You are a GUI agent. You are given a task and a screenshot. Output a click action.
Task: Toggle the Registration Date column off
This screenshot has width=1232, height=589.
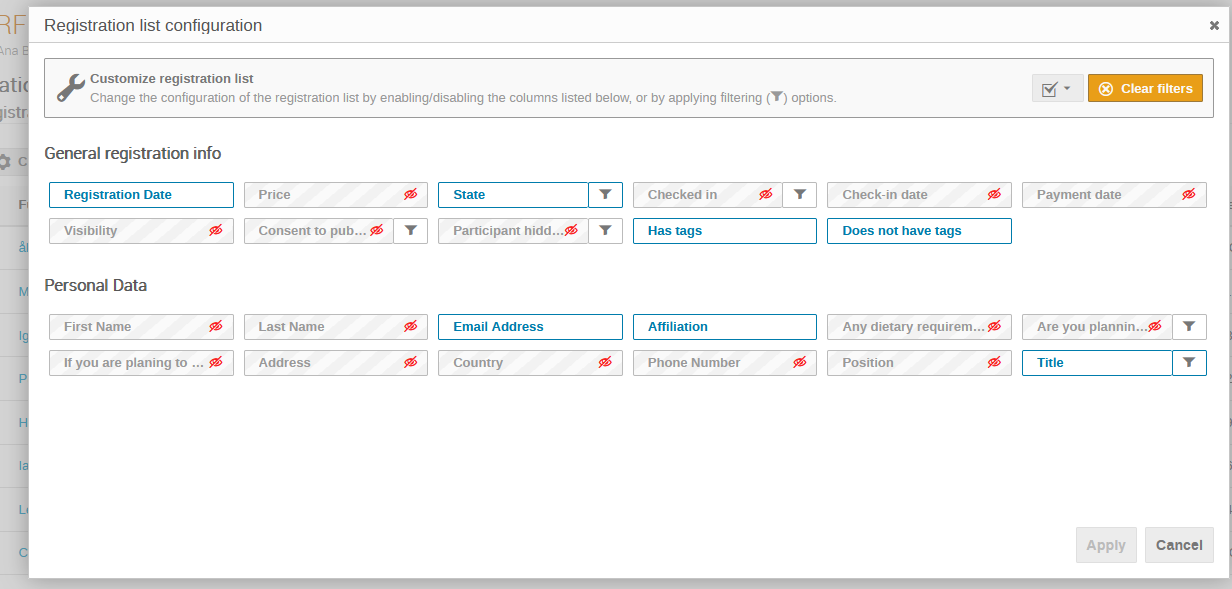[140, 195]
